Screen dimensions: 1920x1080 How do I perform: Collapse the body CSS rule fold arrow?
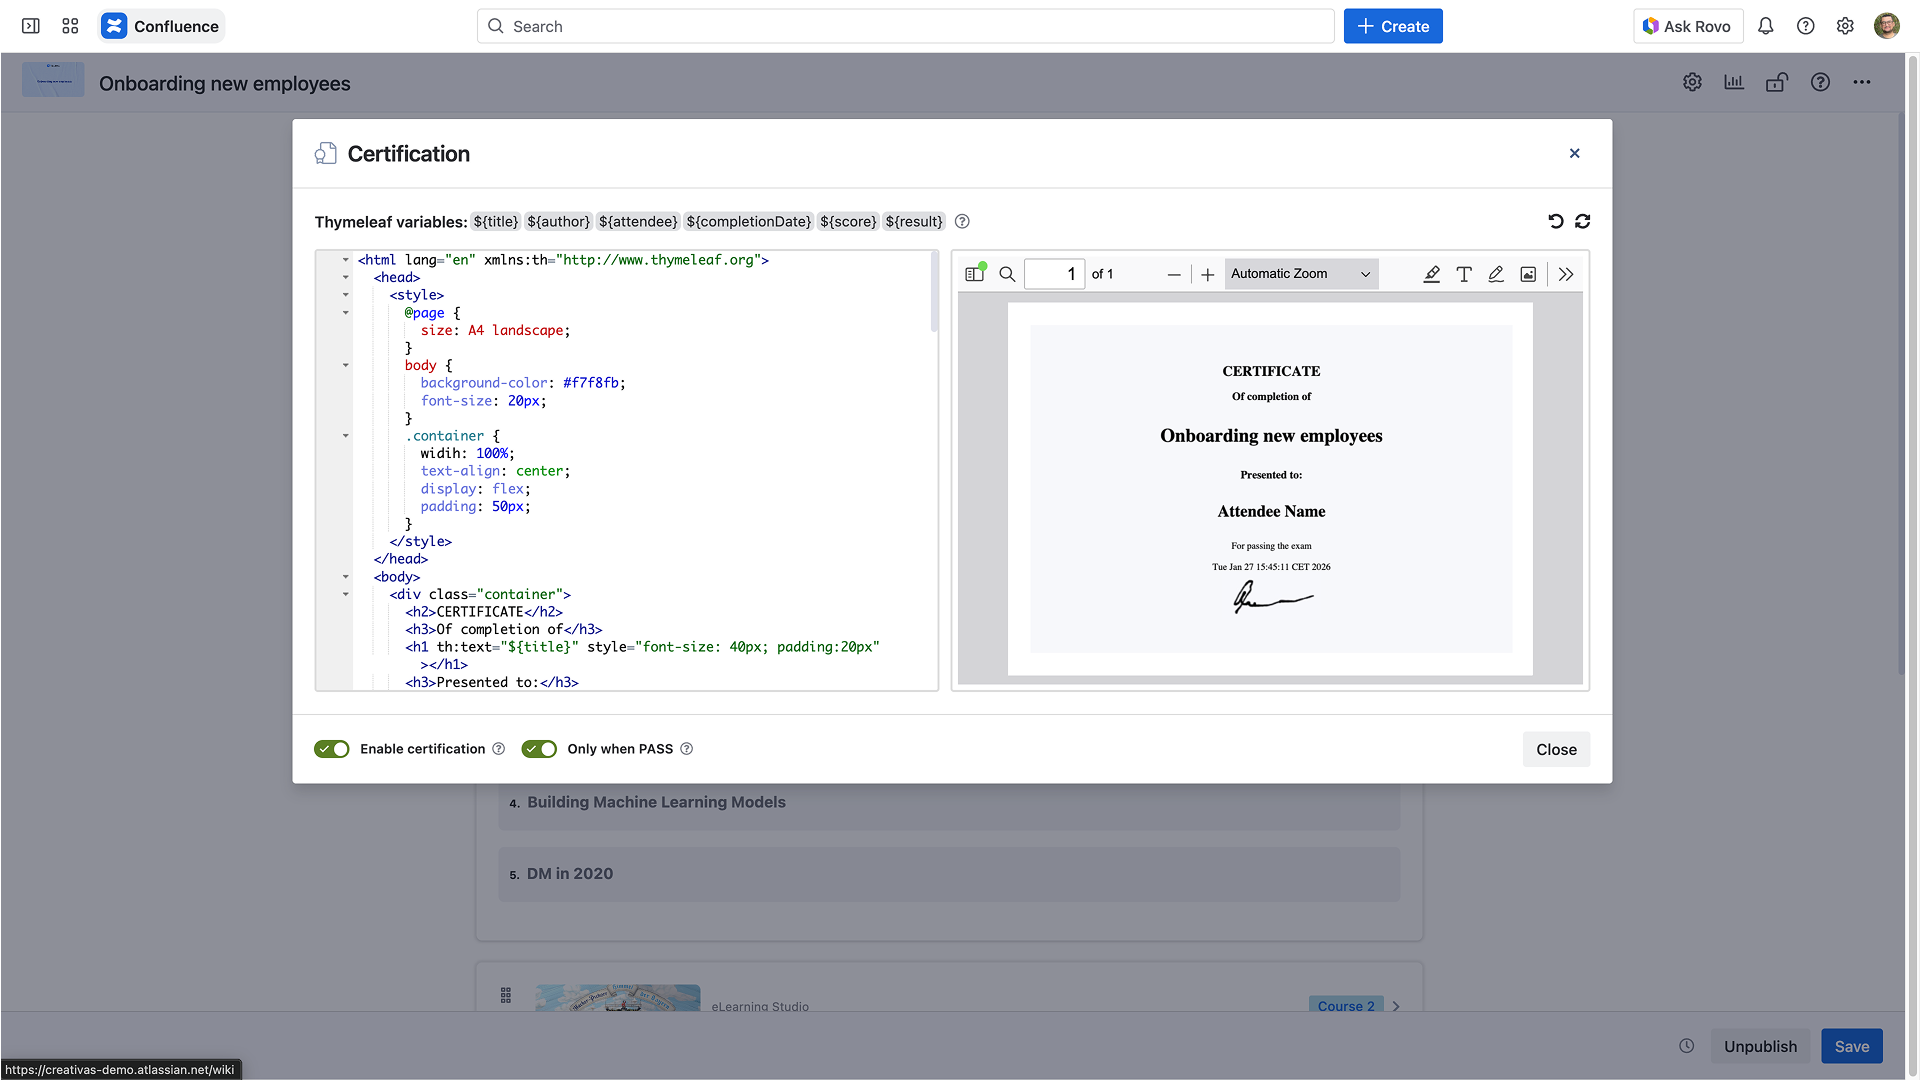pyautogui.click(x=346, y=365)
